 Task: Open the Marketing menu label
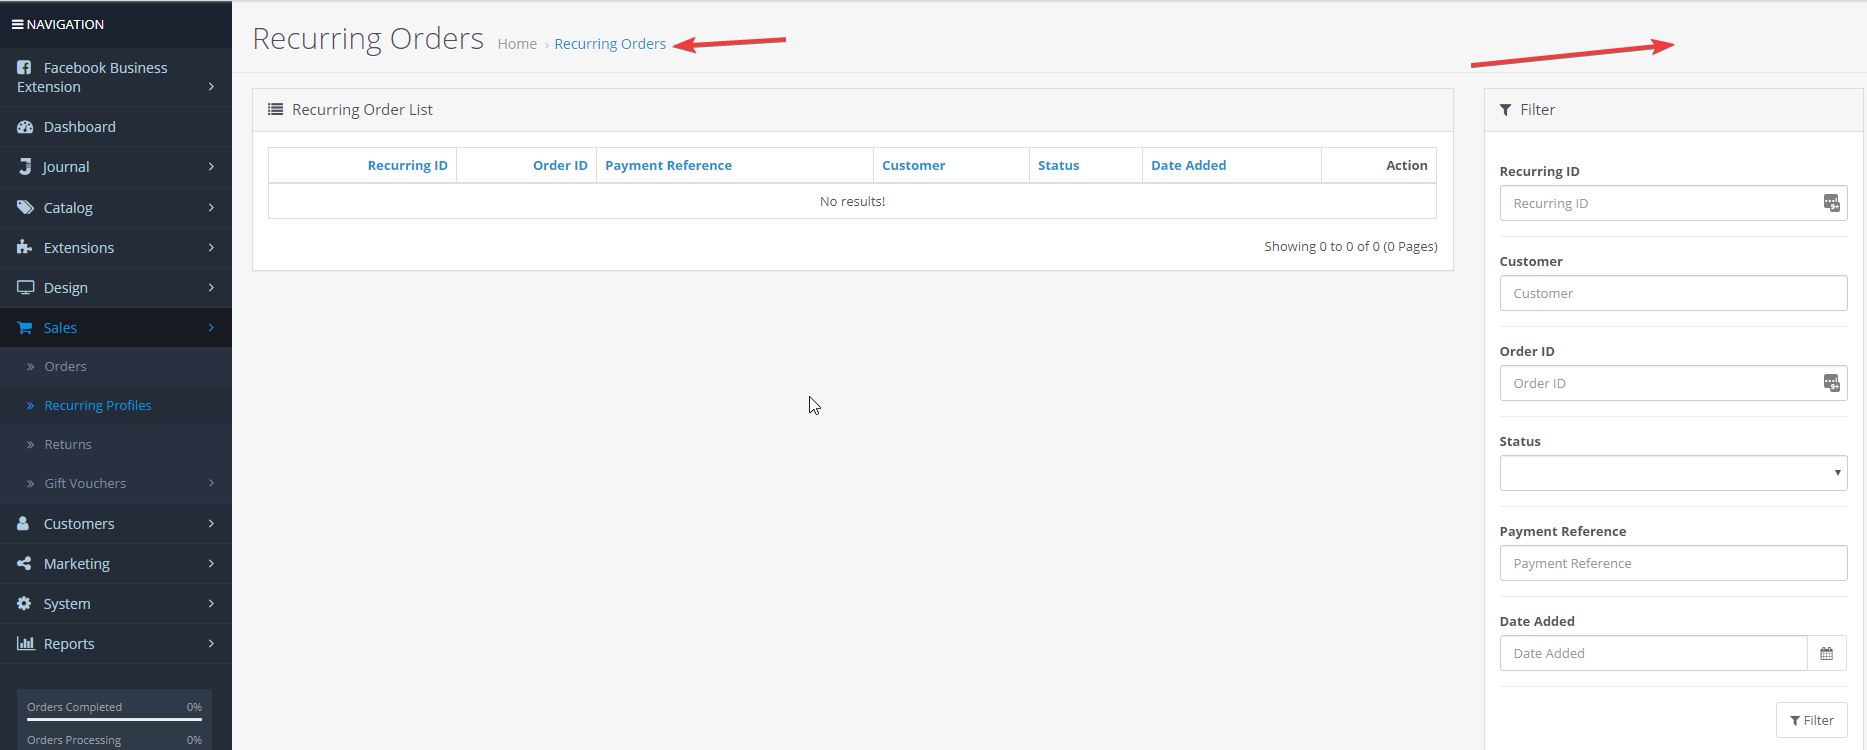77,563
